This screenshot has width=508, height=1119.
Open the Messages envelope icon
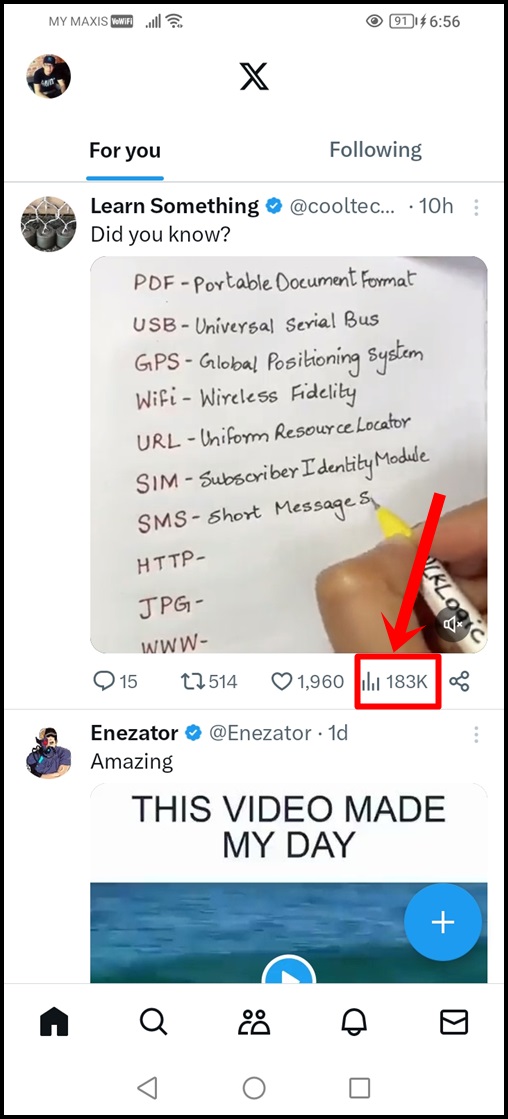tap(454, 1022)
